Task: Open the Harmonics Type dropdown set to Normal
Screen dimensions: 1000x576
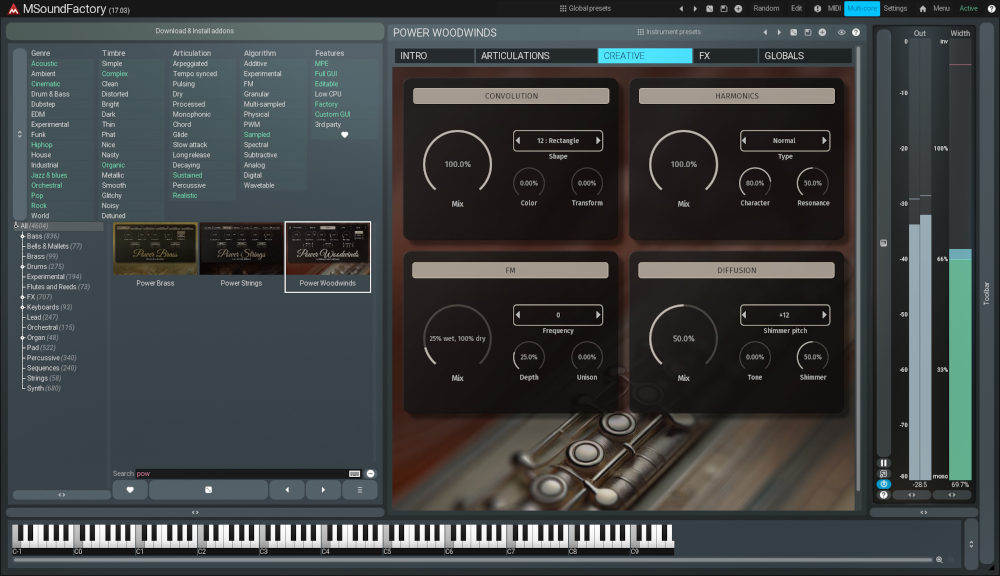Action: [x=785, y=141]
